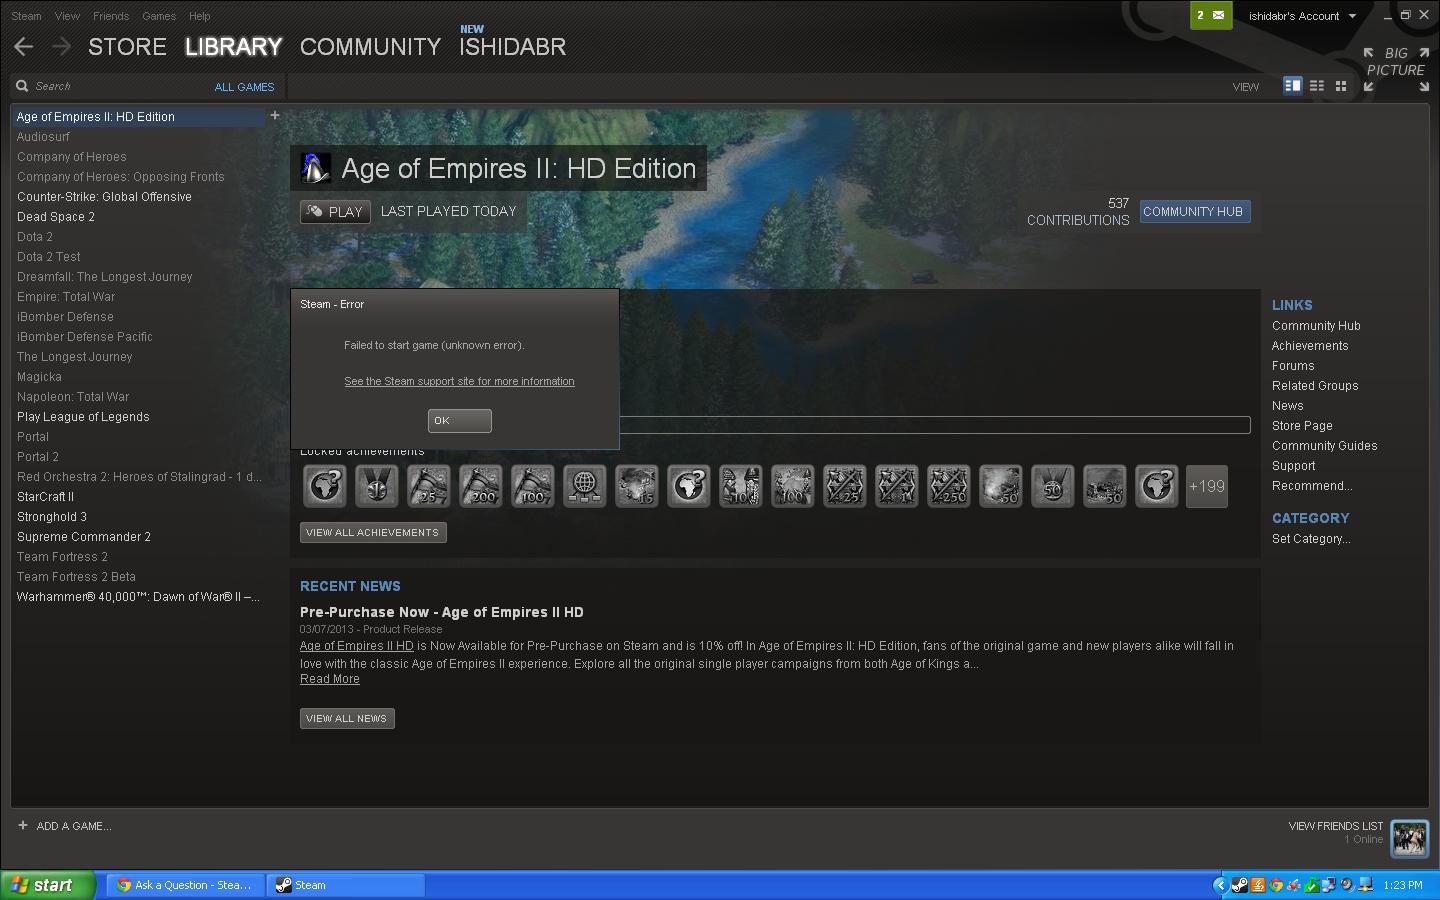
Task: Show the +199 more achievements
Action: pyautogui.click(x=1207, y=487)
